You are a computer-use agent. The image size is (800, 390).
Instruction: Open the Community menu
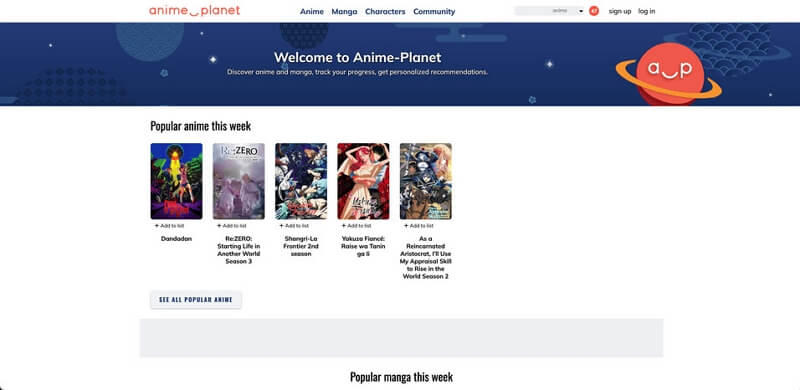434,11
